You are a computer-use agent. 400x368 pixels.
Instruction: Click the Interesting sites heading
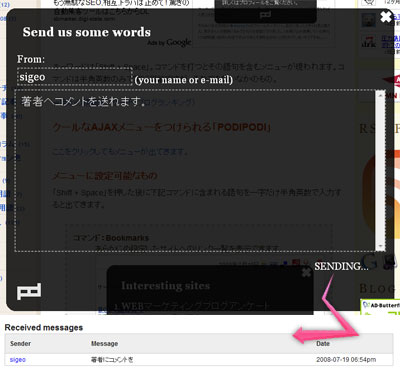pyautogui.click(x=166, y=286)
